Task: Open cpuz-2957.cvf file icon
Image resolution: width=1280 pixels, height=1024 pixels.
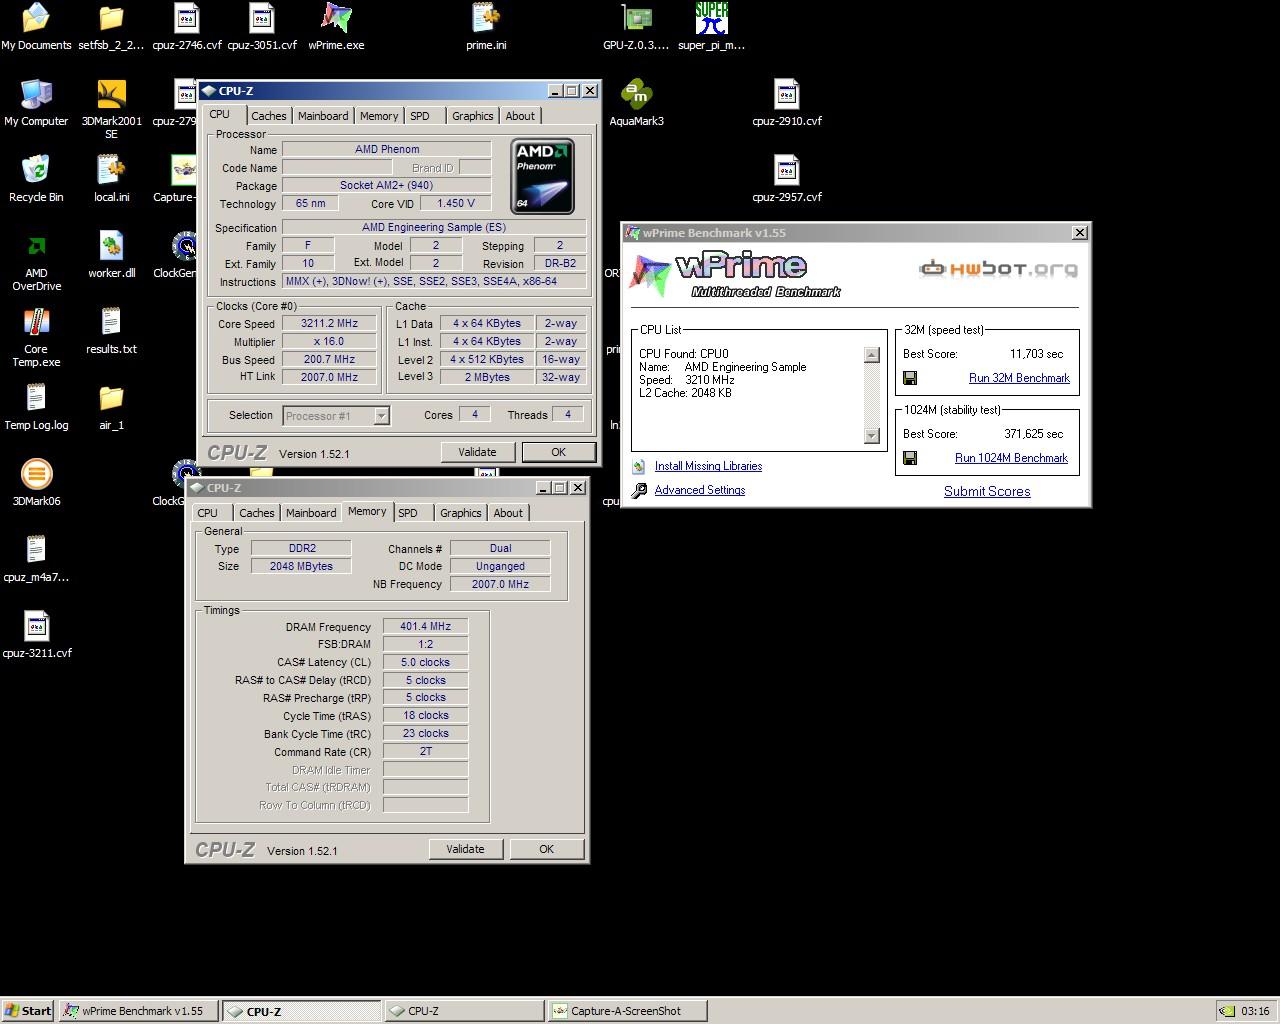Action: [786, 179]
